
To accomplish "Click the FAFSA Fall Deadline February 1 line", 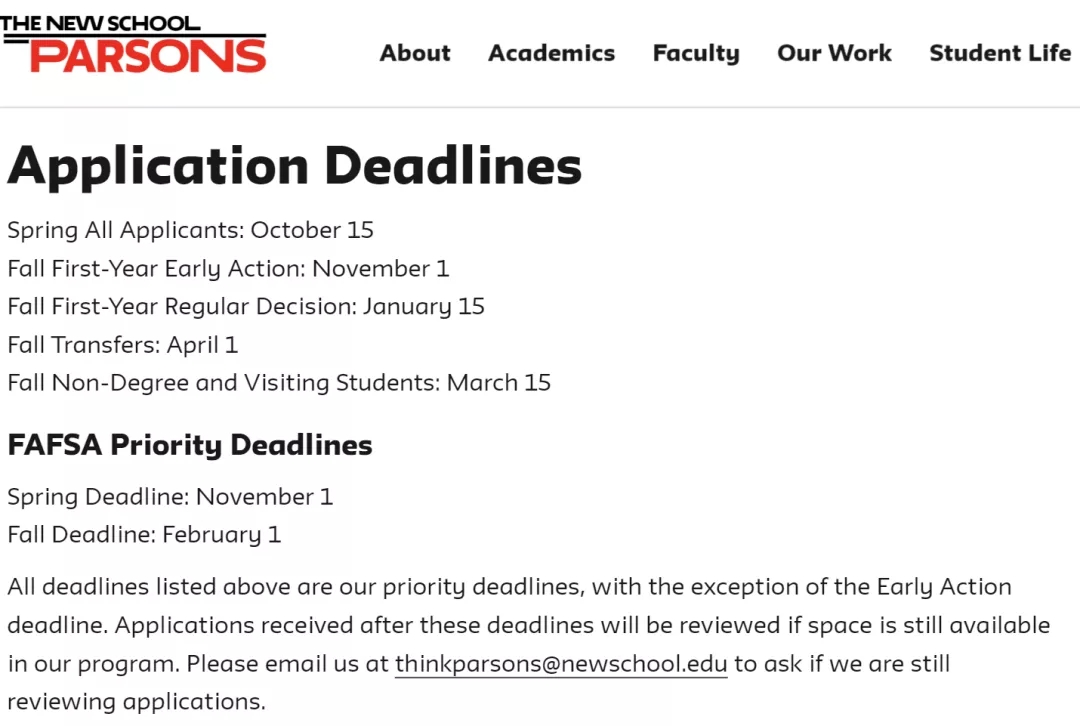I will point(144,535).
